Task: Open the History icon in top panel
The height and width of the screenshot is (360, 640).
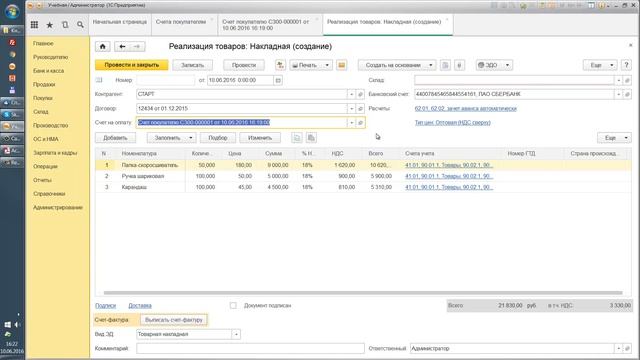Action: [65, 25]
